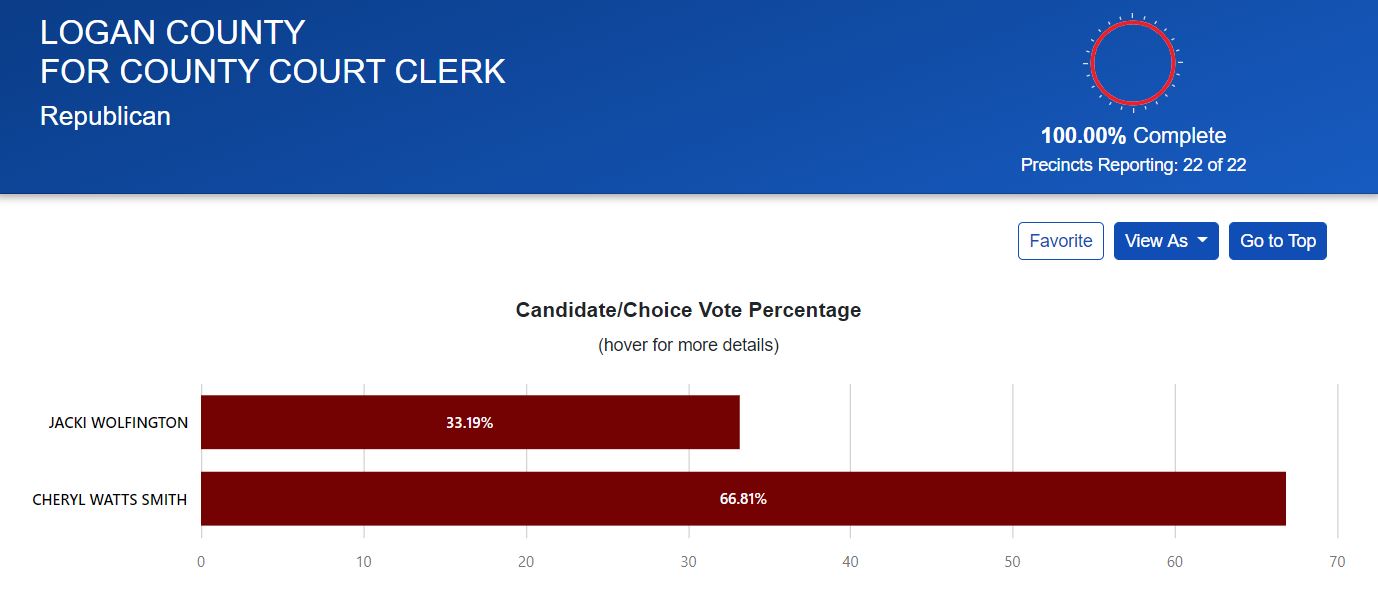Click the 0 tick on chart axis
The image size is (1378, 606).
pyautogui.click(x=201, y=562)
